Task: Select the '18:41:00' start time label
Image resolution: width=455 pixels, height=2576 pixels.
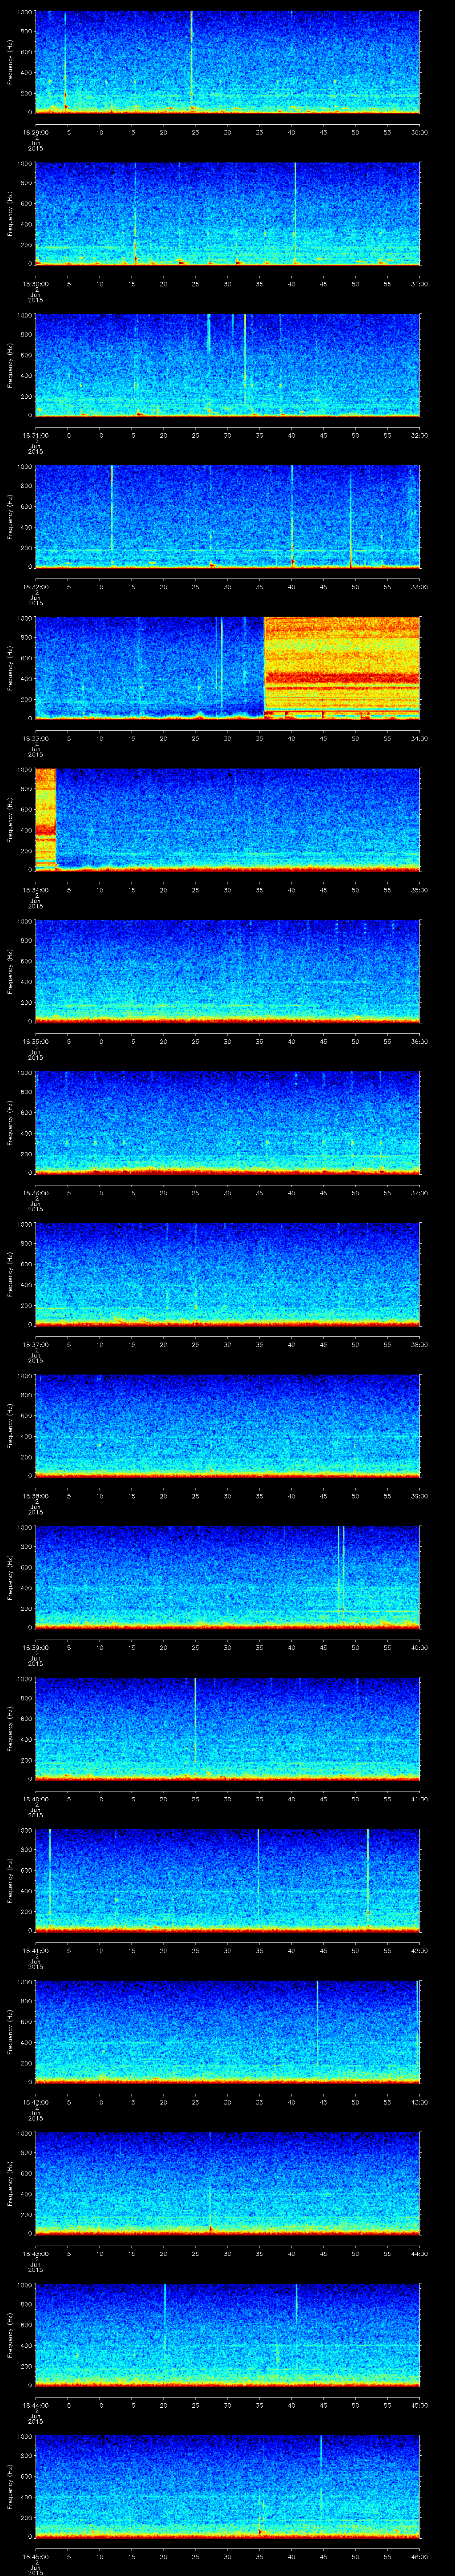Action: (35, 1950)
